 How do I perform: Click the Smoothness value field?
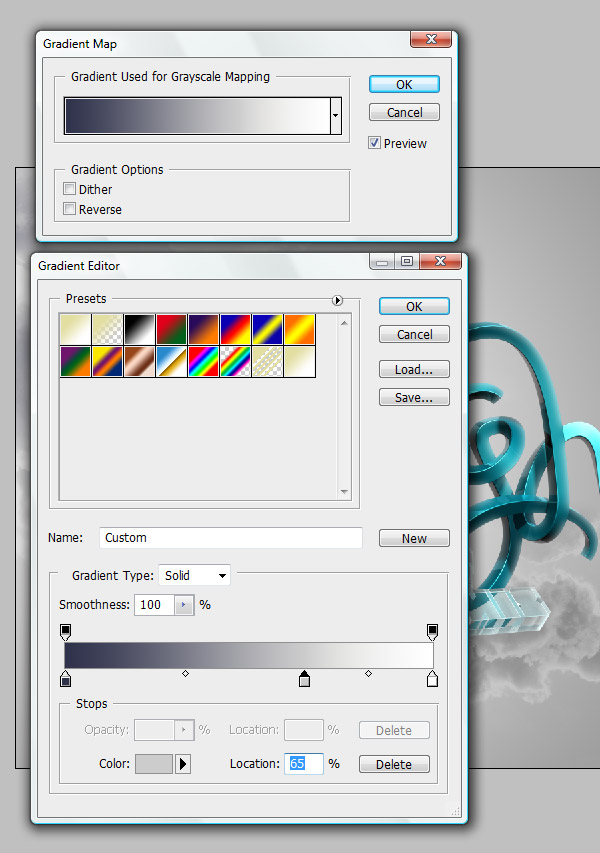click(x=154, y=604)
